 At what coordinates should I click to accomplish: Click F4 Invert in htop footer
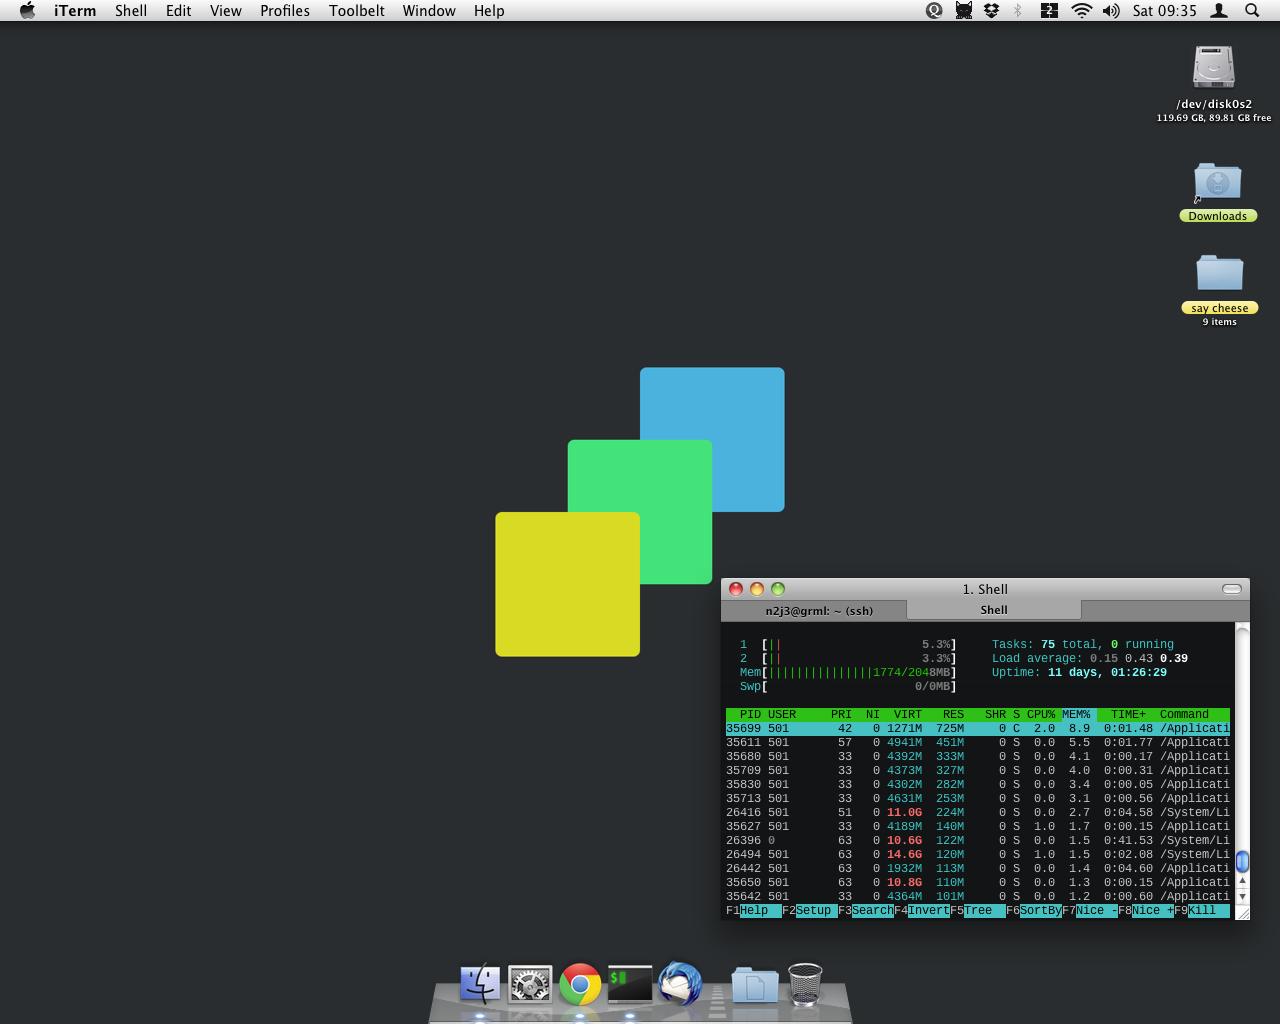coord(922,910)
